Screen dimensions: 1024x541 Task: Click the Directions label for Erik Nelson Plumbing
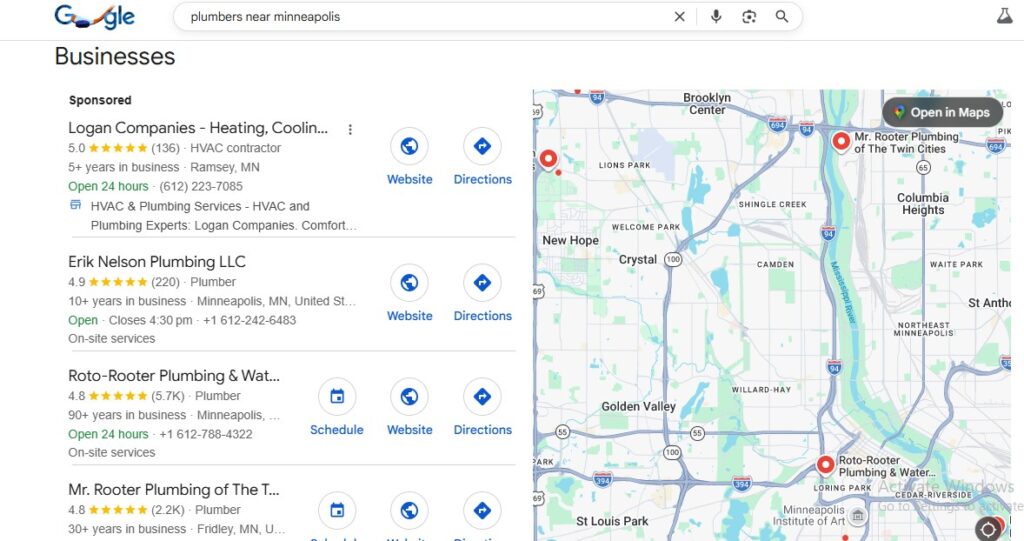tap(483, 316)
